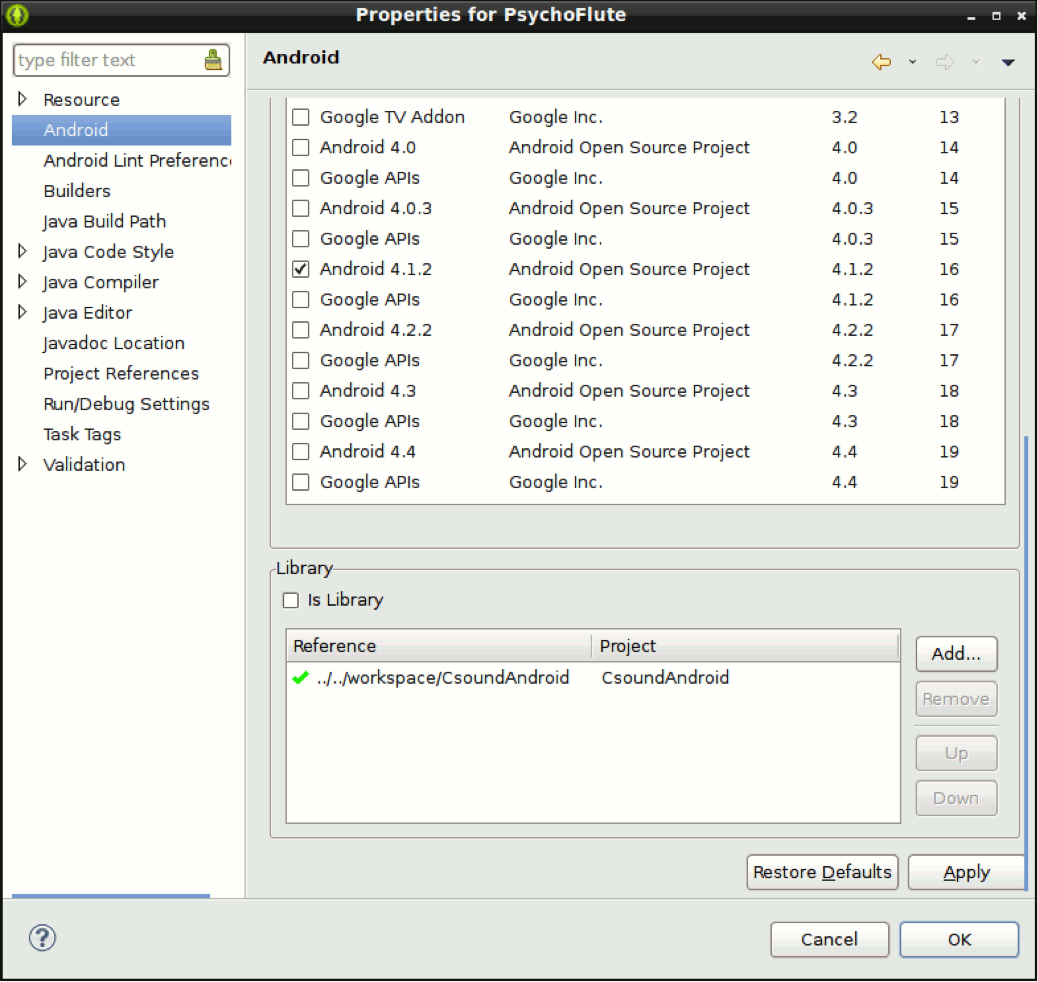The image size is (1038, 982).
Task: Expand the Validation node
Action: 23,465
